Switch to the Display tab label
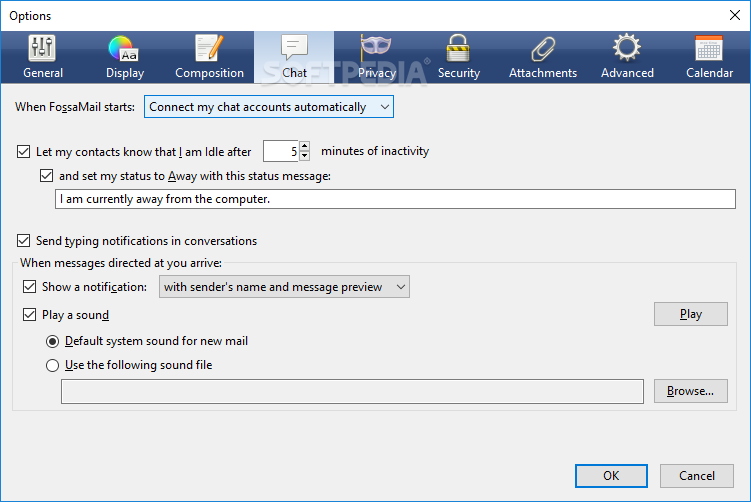 point(125,73)
